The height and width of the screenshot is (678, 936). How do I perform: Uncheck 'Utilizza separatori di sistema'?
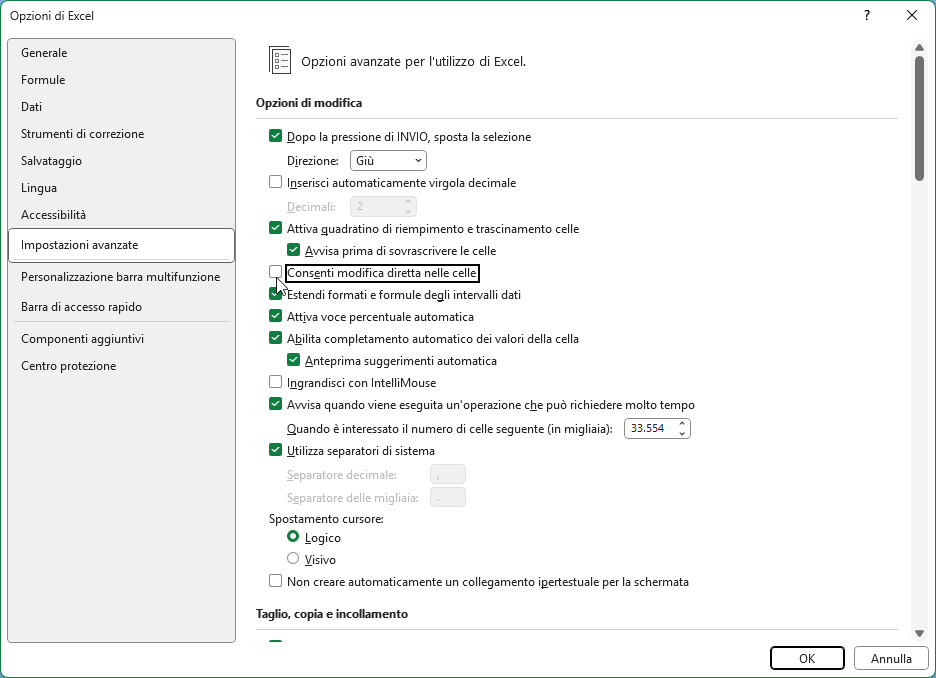point(275,450)
